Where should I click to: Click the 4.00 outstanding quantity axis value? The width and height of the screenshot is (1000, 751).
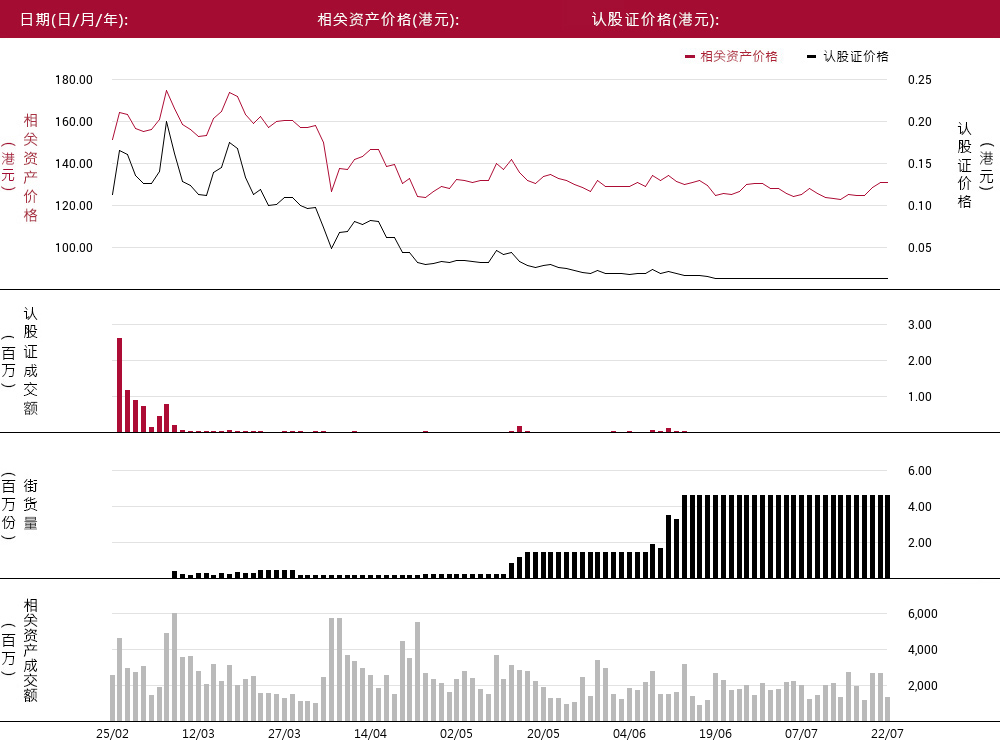pyautogui.click(x=920, y=507)
